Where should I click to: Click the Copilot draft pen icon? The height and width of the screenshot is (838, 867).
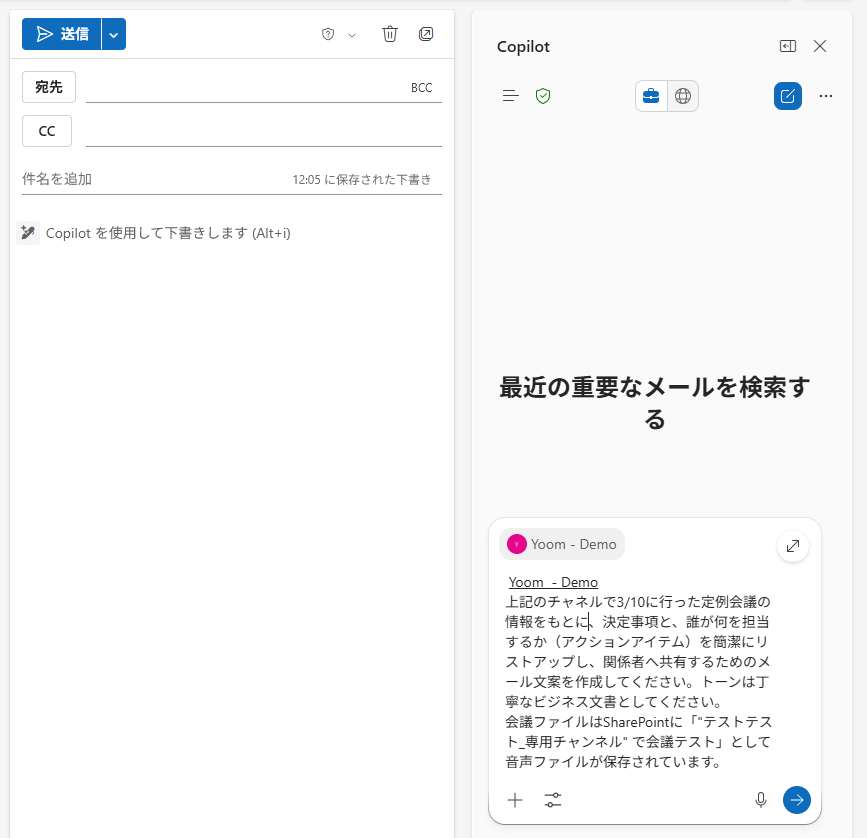28,233
